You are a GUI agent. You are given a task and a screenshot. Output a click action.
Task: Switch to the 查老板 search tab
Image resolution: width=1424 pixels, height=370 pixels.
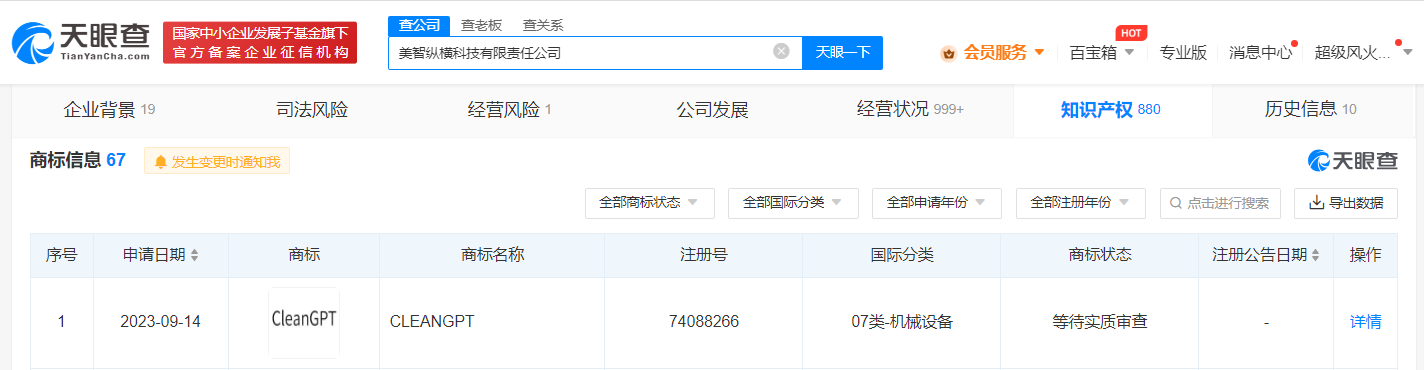[x=482, y=25]
